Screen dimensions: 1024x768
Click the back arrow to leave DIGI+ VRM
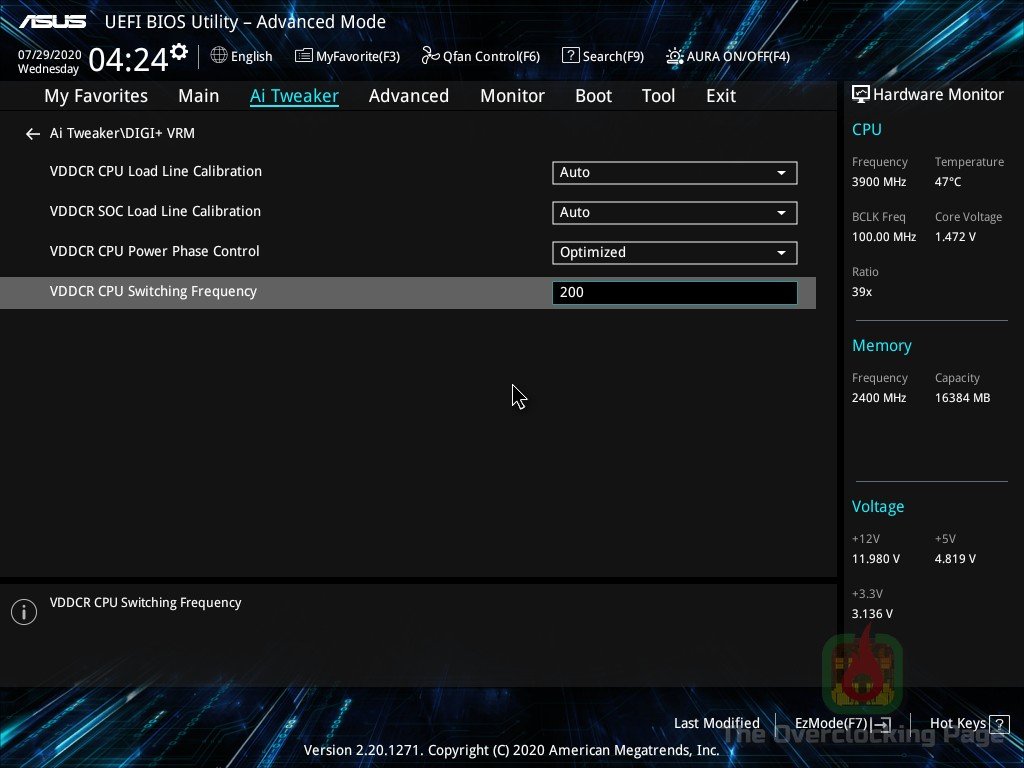(32, 133)
